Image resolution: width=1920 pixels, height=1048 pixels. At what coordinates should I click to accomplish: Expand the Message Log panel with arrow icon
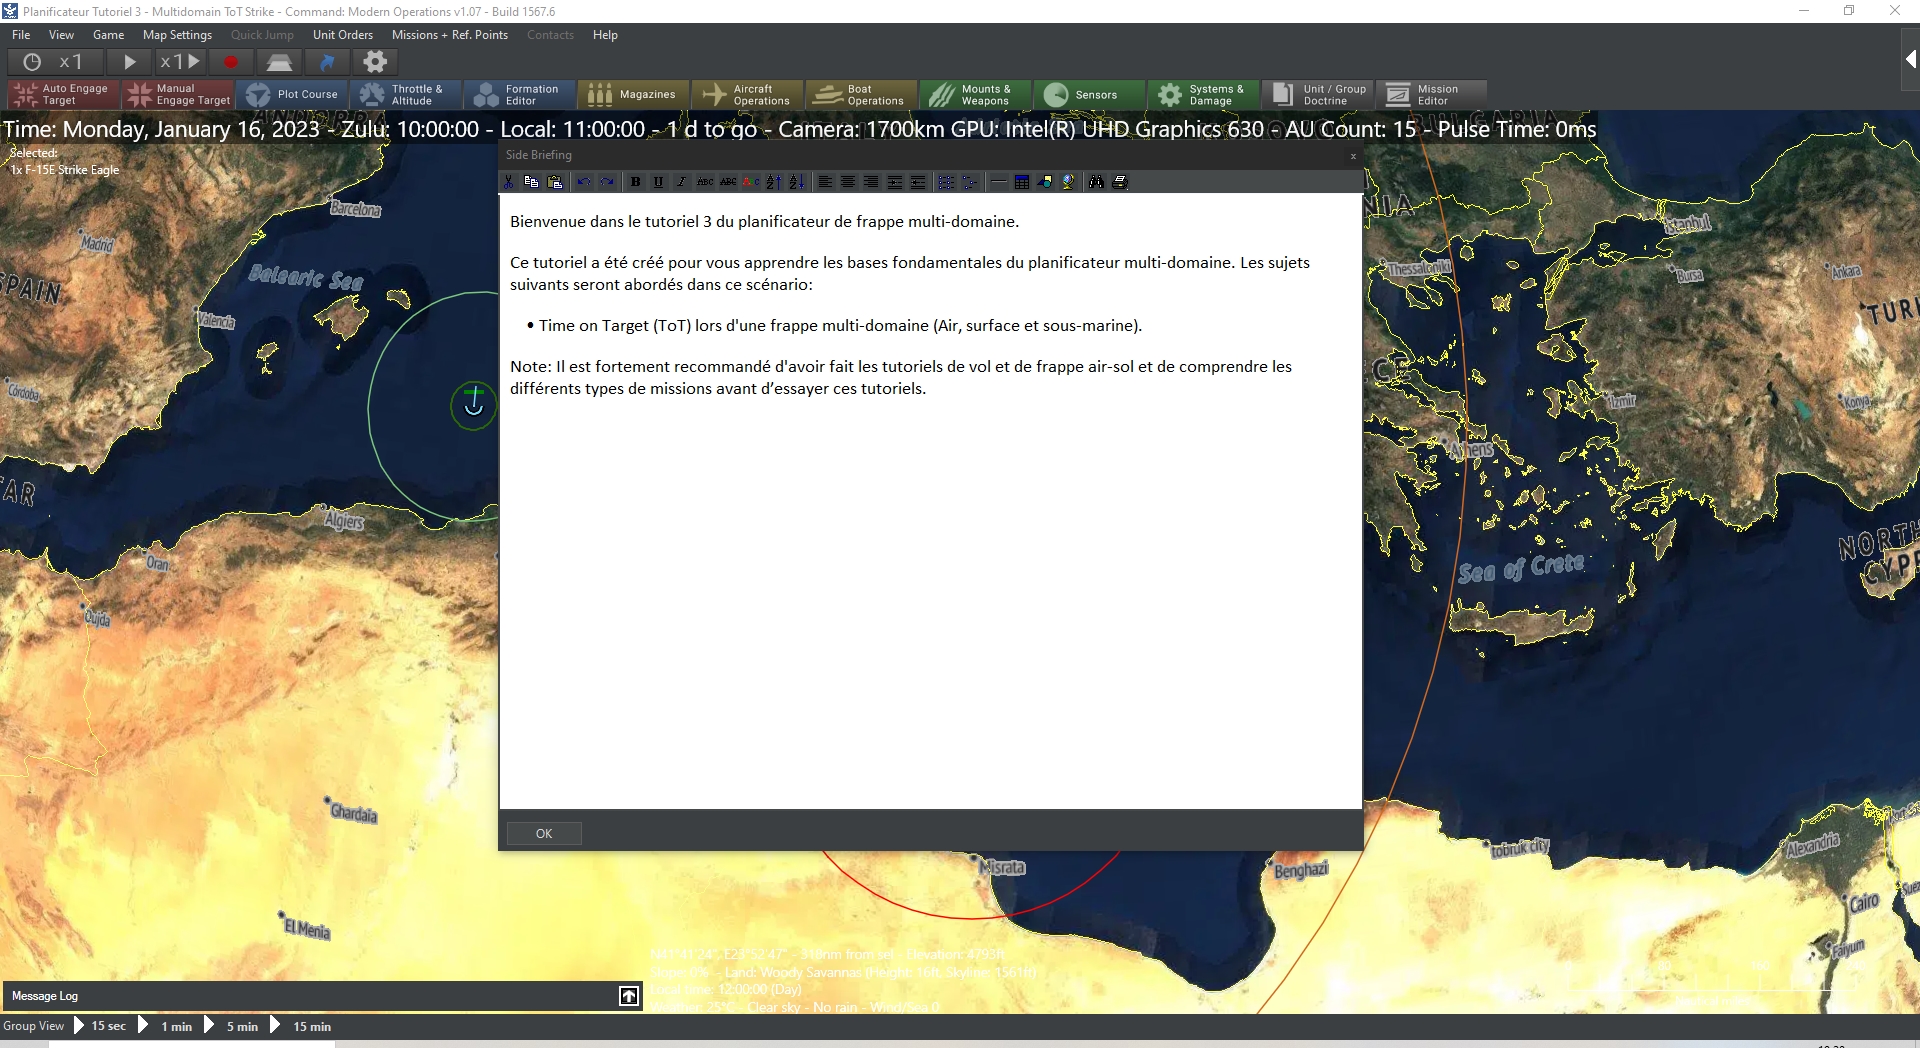(x=629, y=996)
